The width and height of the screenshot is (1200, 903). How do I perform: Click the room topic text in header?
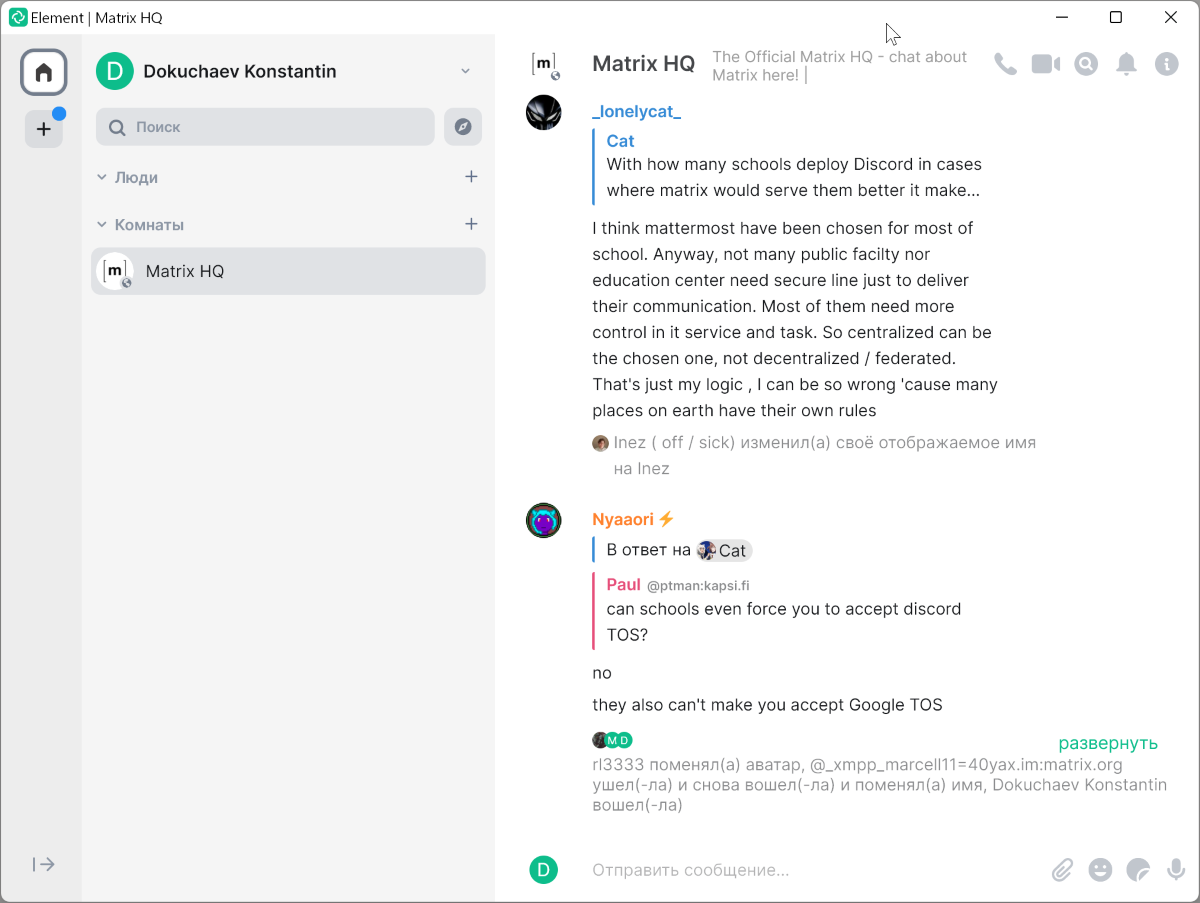tap(840, 66)
